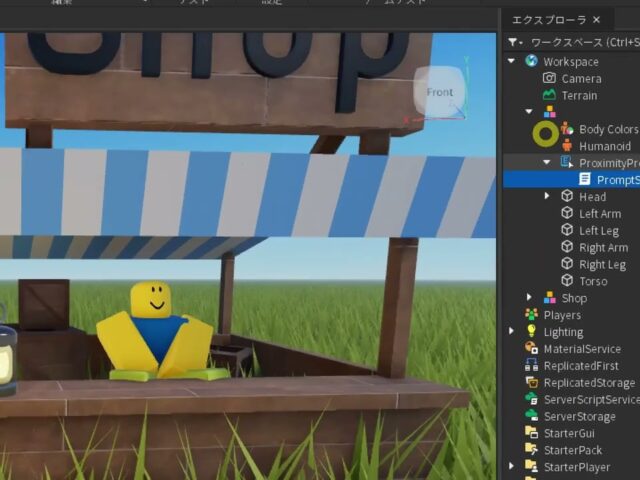Click the Players service icon
The image size is (640, 480).
click(x=531, y=315)
